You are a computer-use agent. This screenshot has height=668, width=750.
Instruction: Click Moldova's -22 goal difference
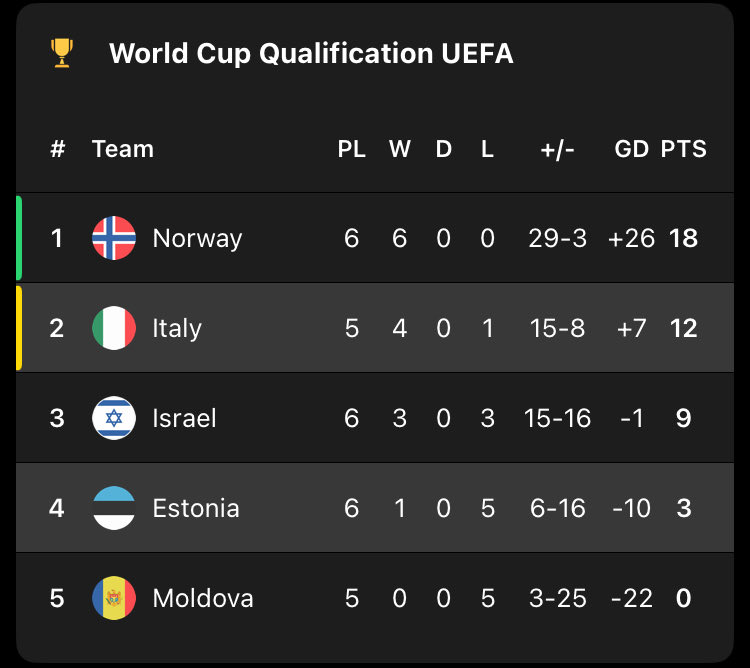(x=631, y=598)
